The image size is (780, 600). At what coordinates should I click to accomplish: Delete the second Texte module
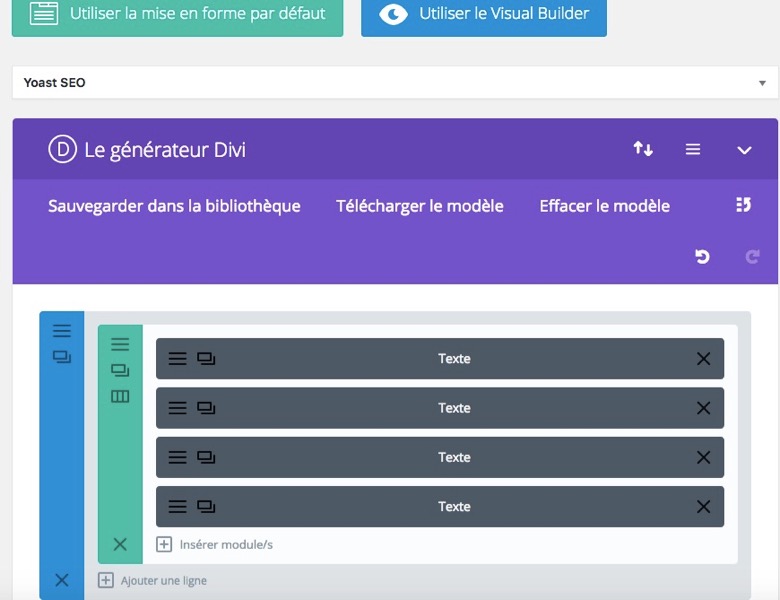coord(703,408)
